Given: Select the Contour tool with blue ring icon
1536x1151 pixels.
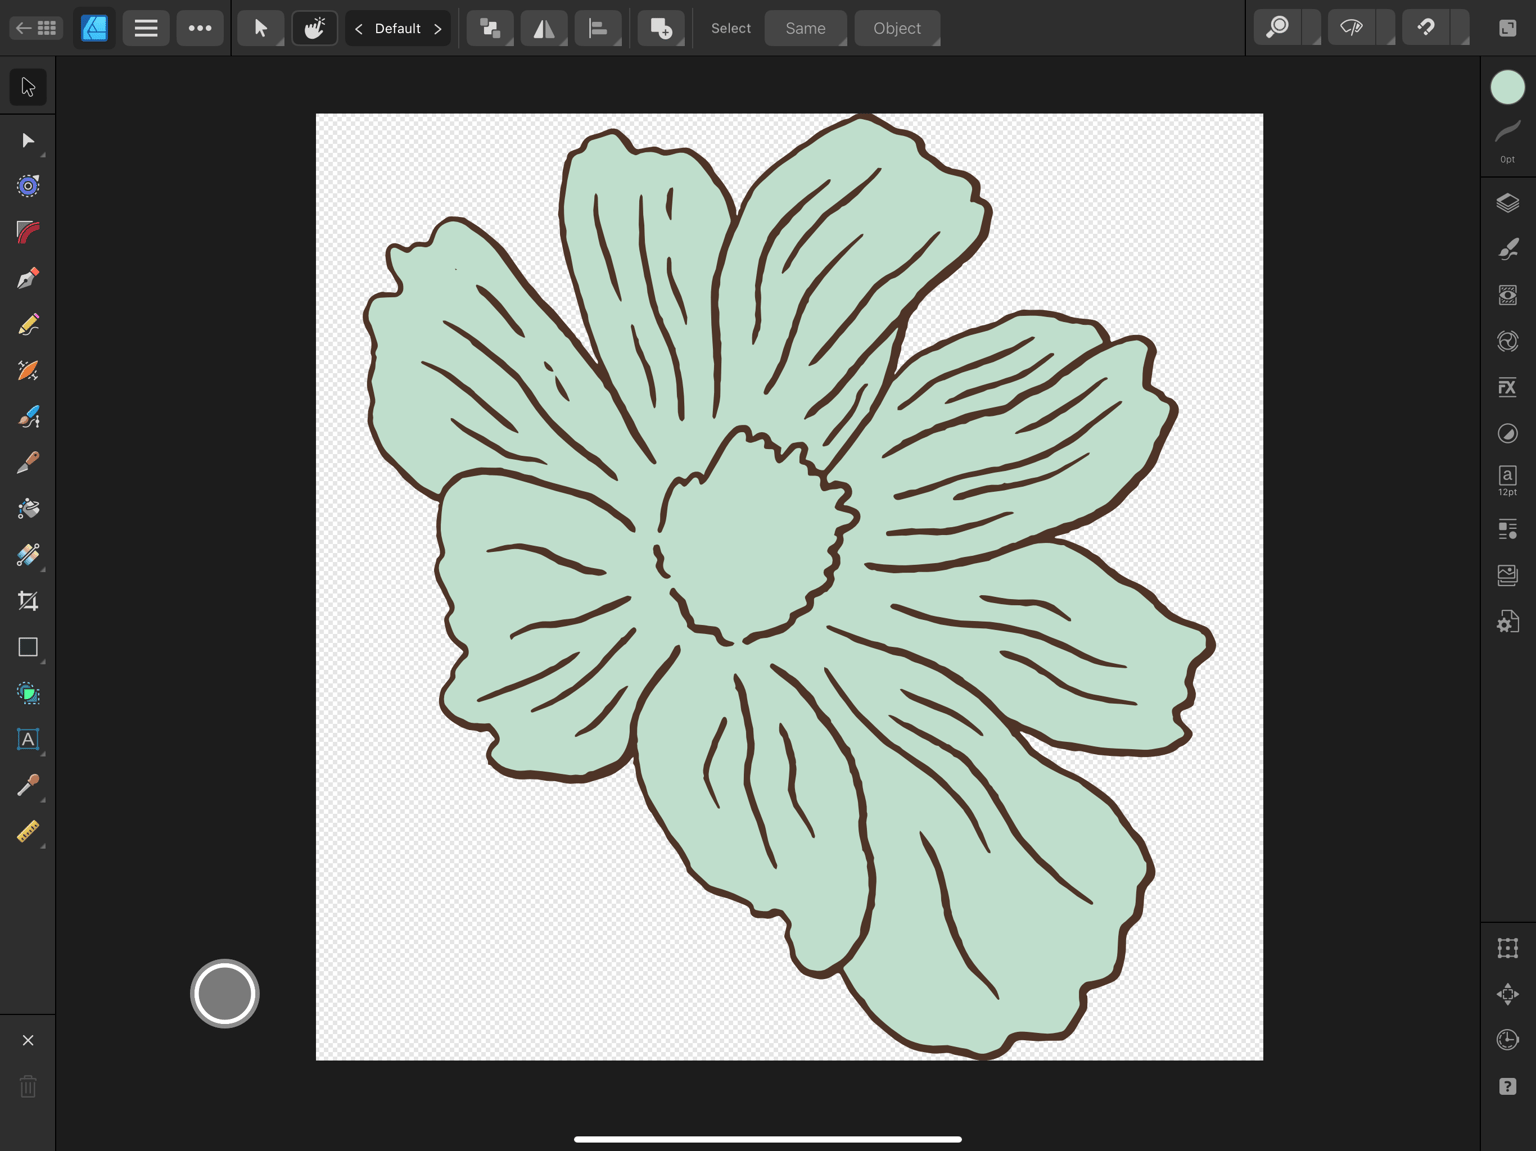Looking at the screenshot, I should point(28,186).
